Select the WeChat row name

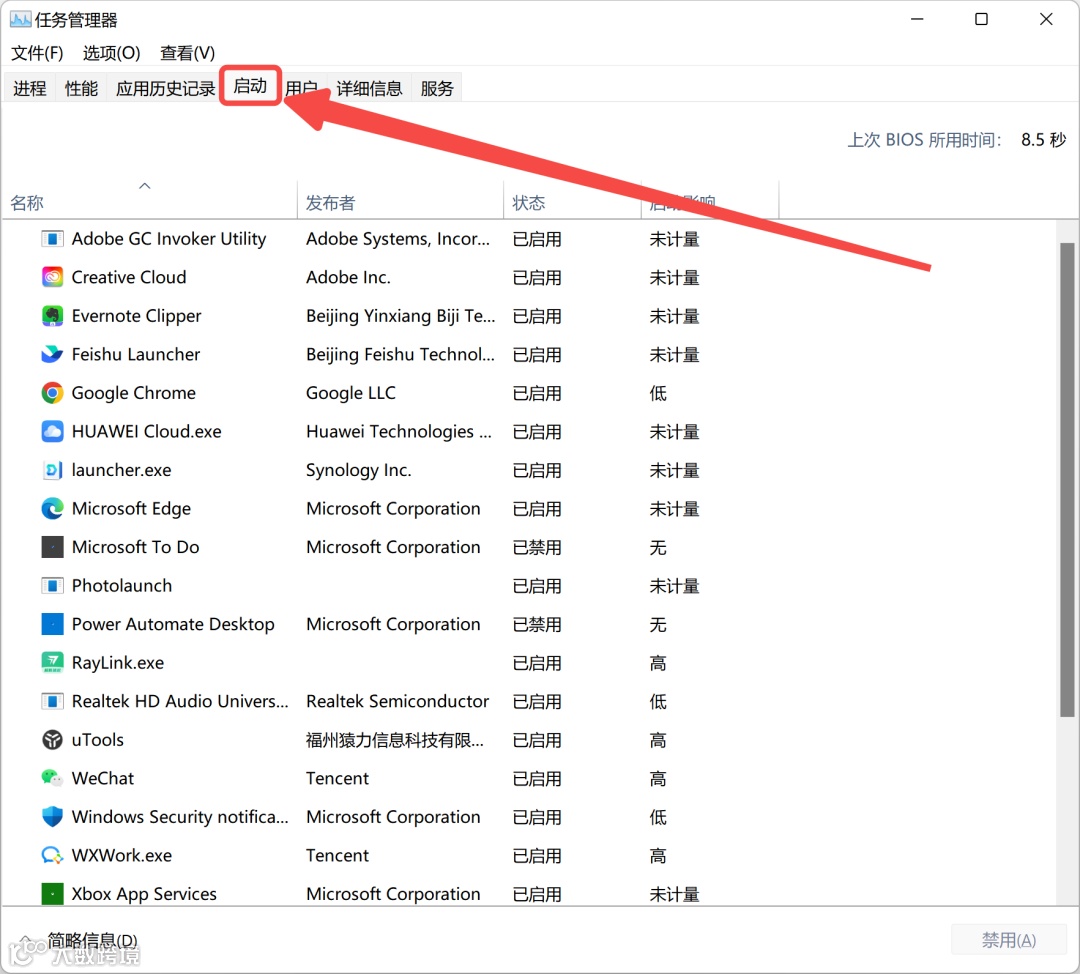tap(103, 779)
